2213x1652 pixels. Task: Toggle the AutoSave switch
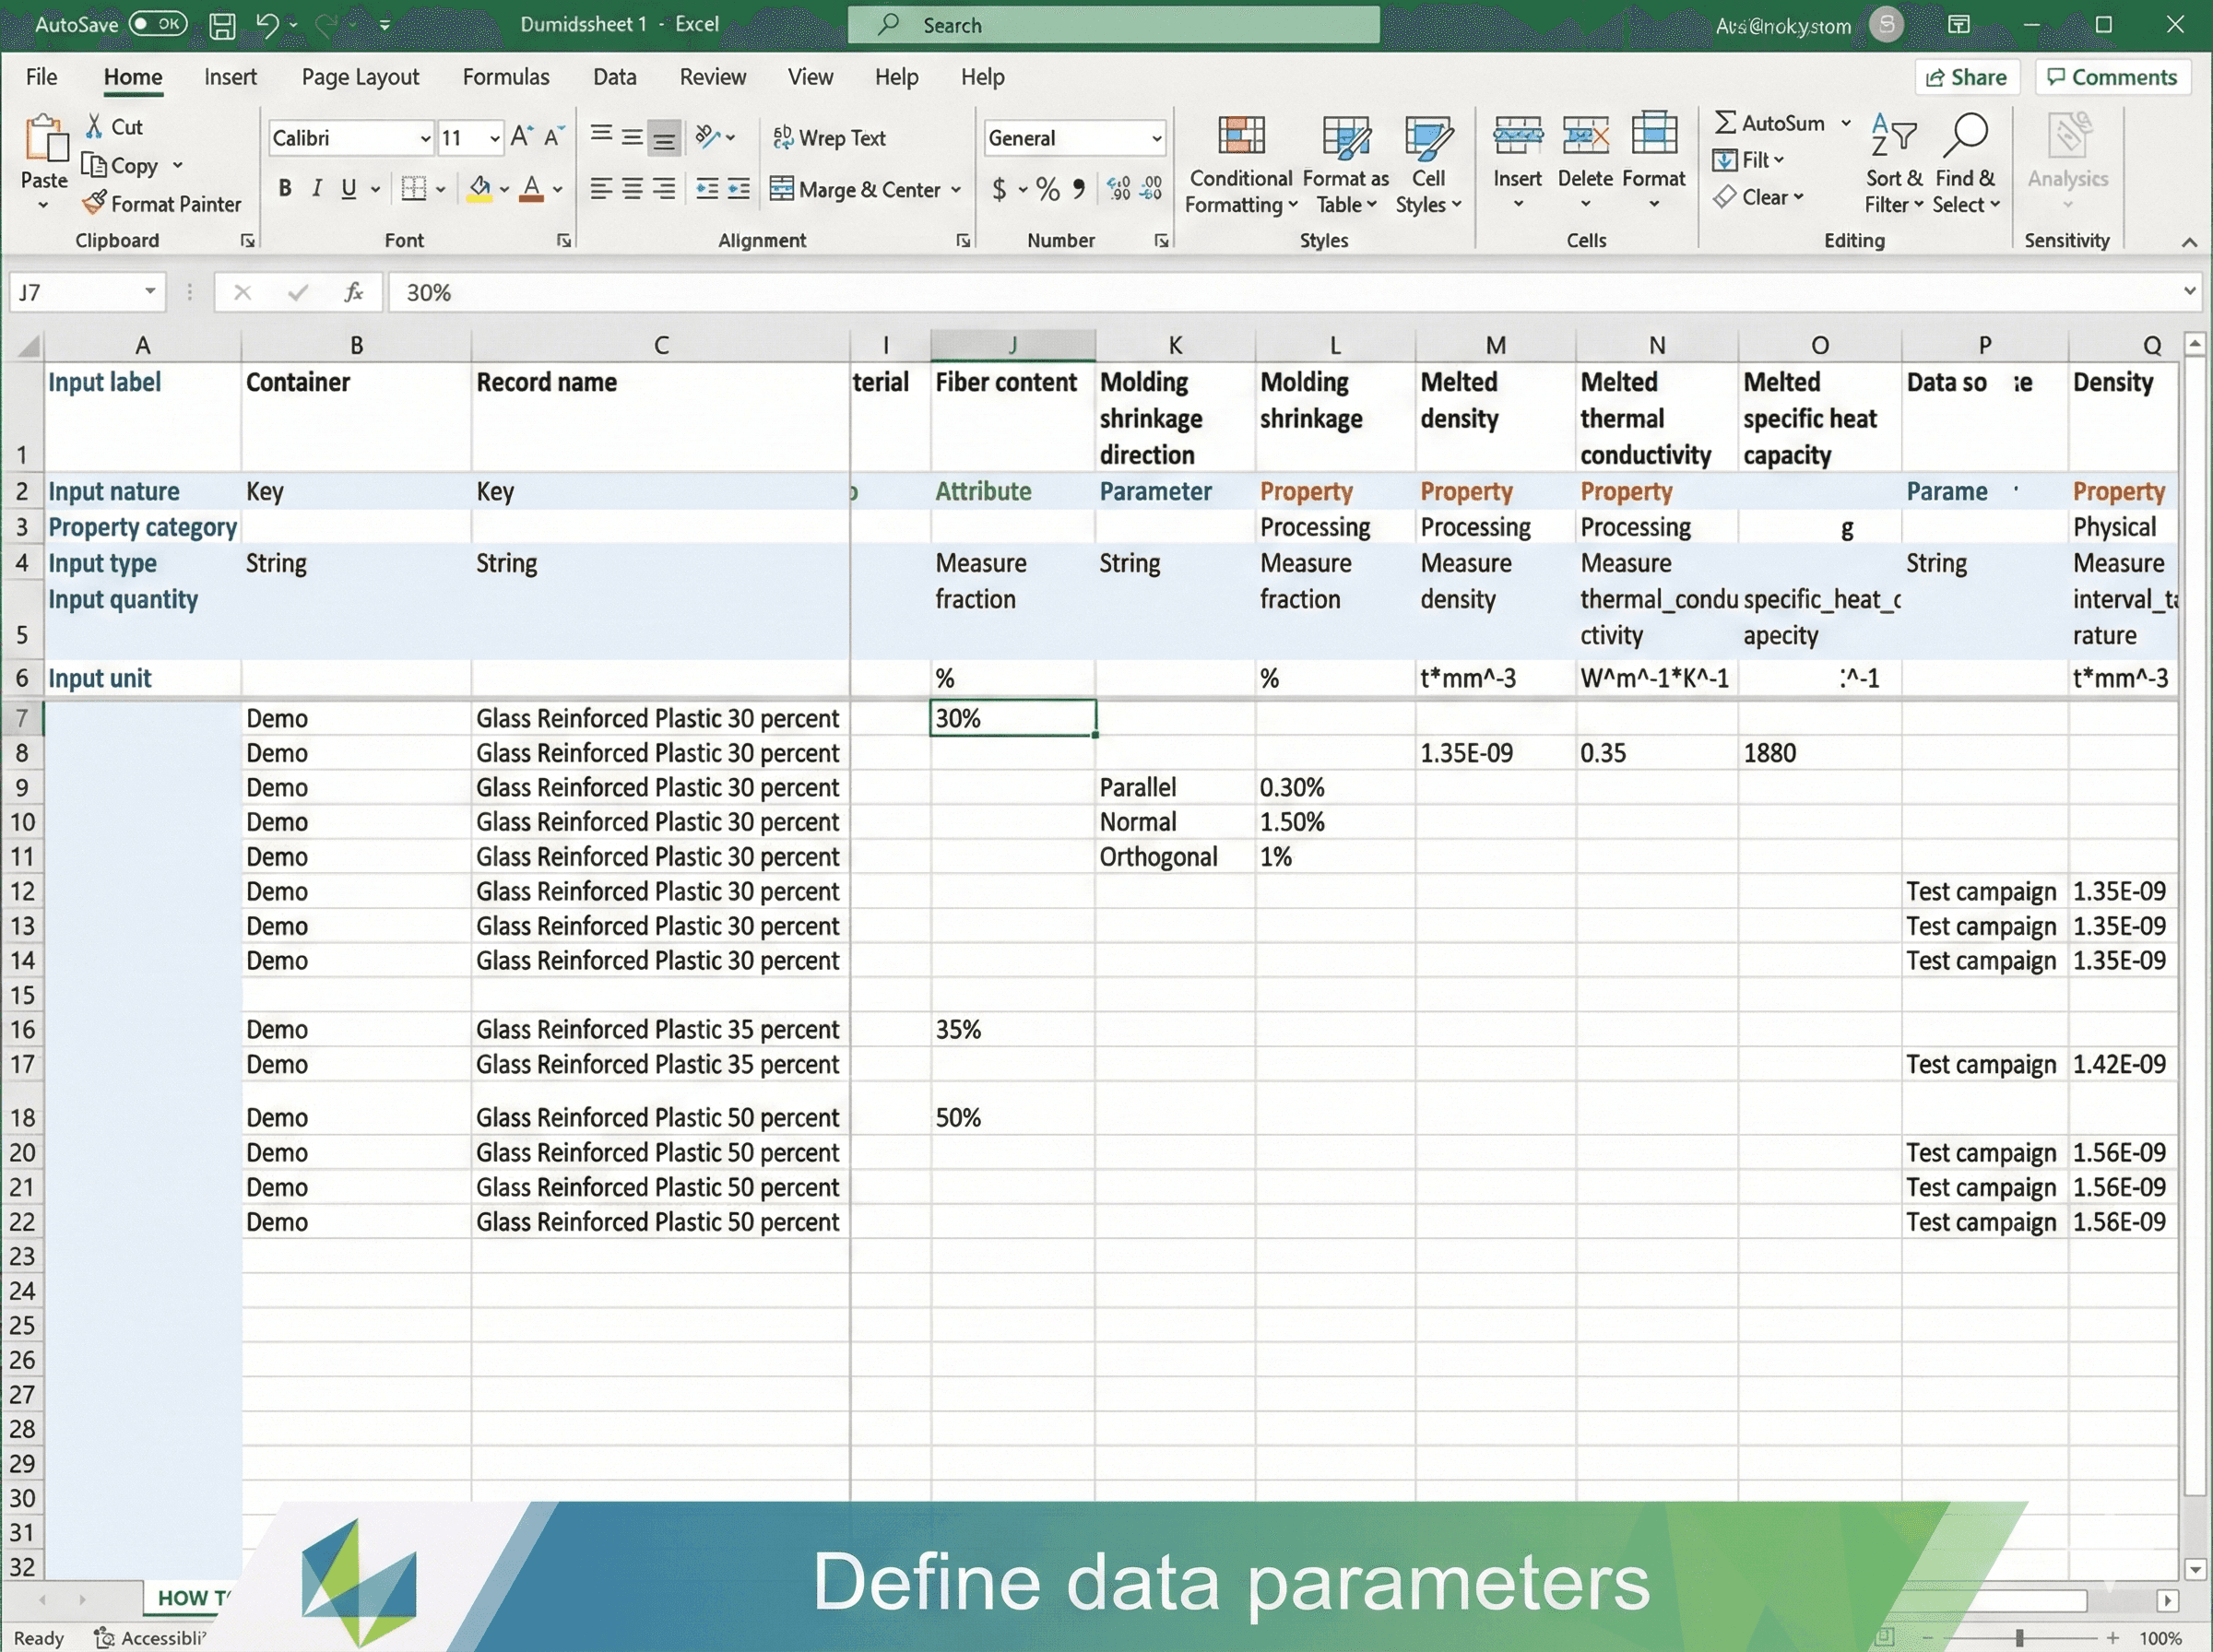tap(158, 24)
